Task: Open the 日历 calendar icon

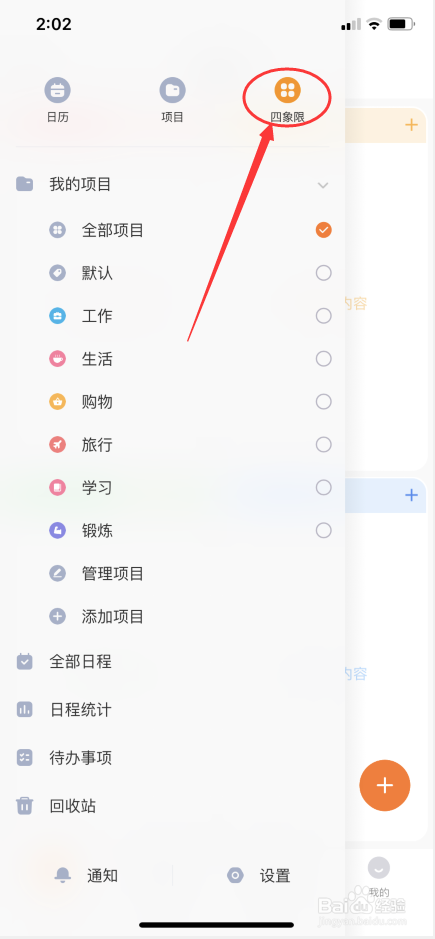Action: [x=58, y=90]
